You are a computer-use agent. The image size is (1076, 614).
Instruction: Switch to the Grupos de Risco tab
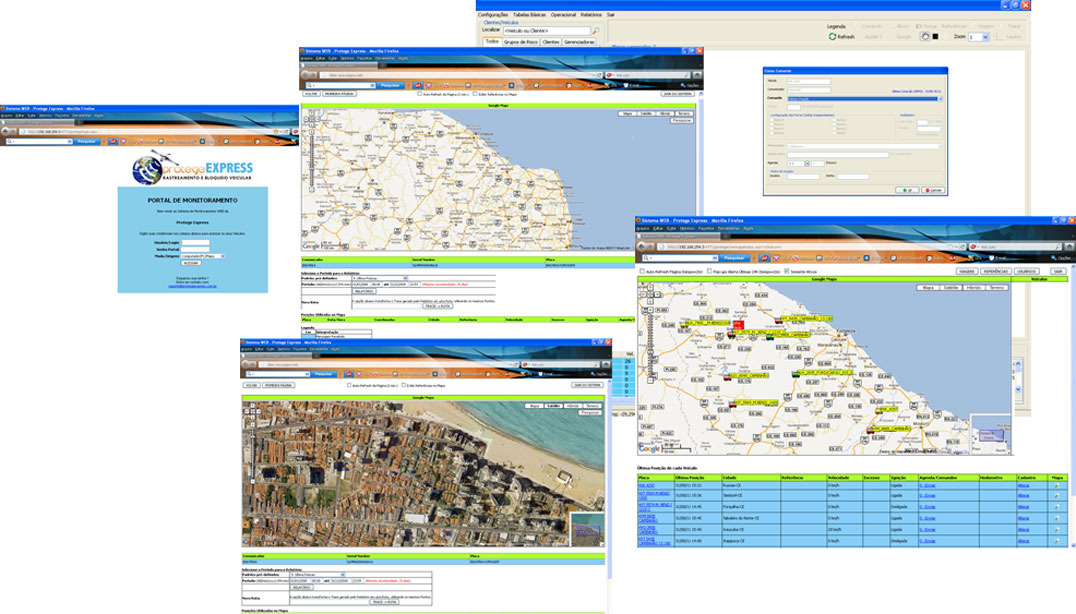[521, 42]
